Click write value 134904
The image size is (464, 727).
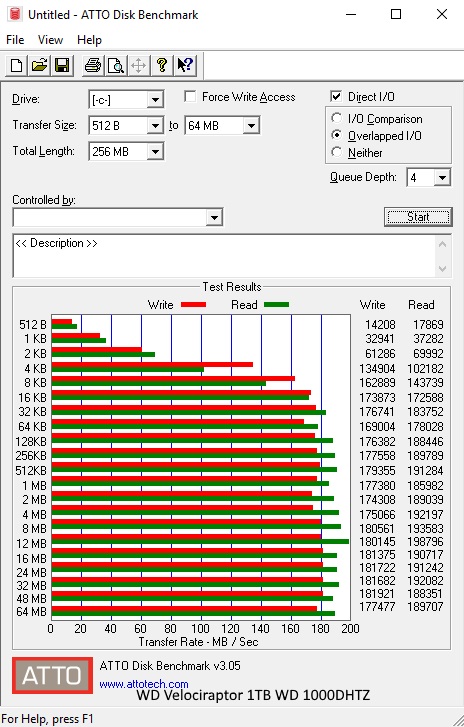pyautogui.click(x=377, y=369)
